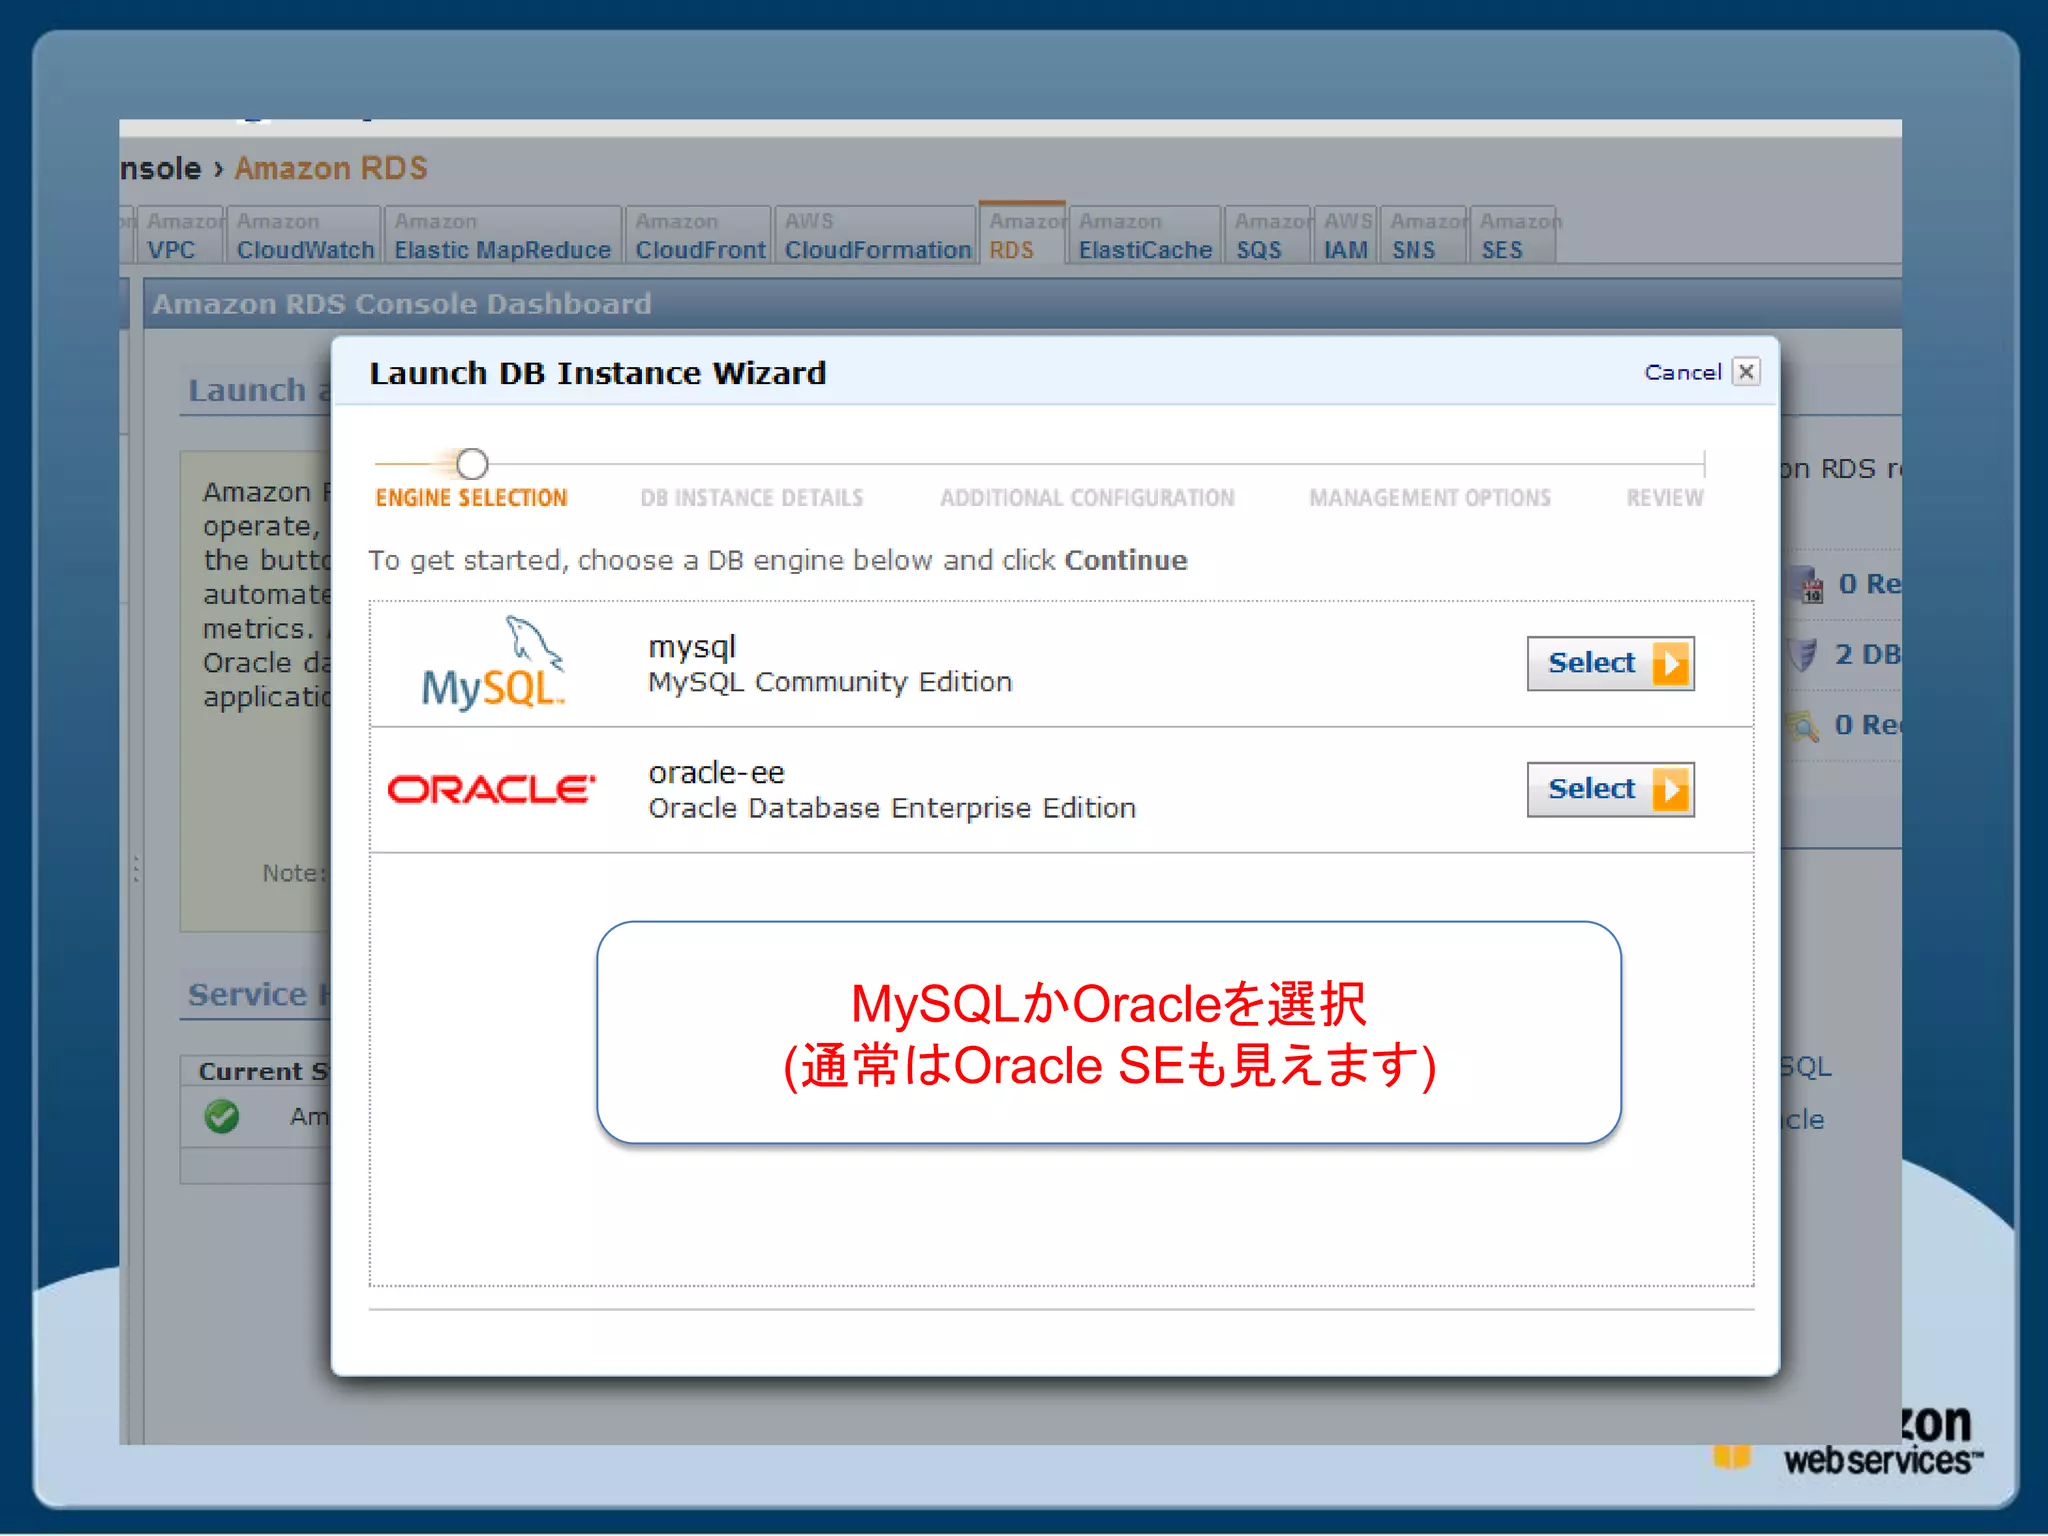Open the Amazon CloudFront tab
Viewport: 2048px width, 1536px height.
[x=700, y=235]
